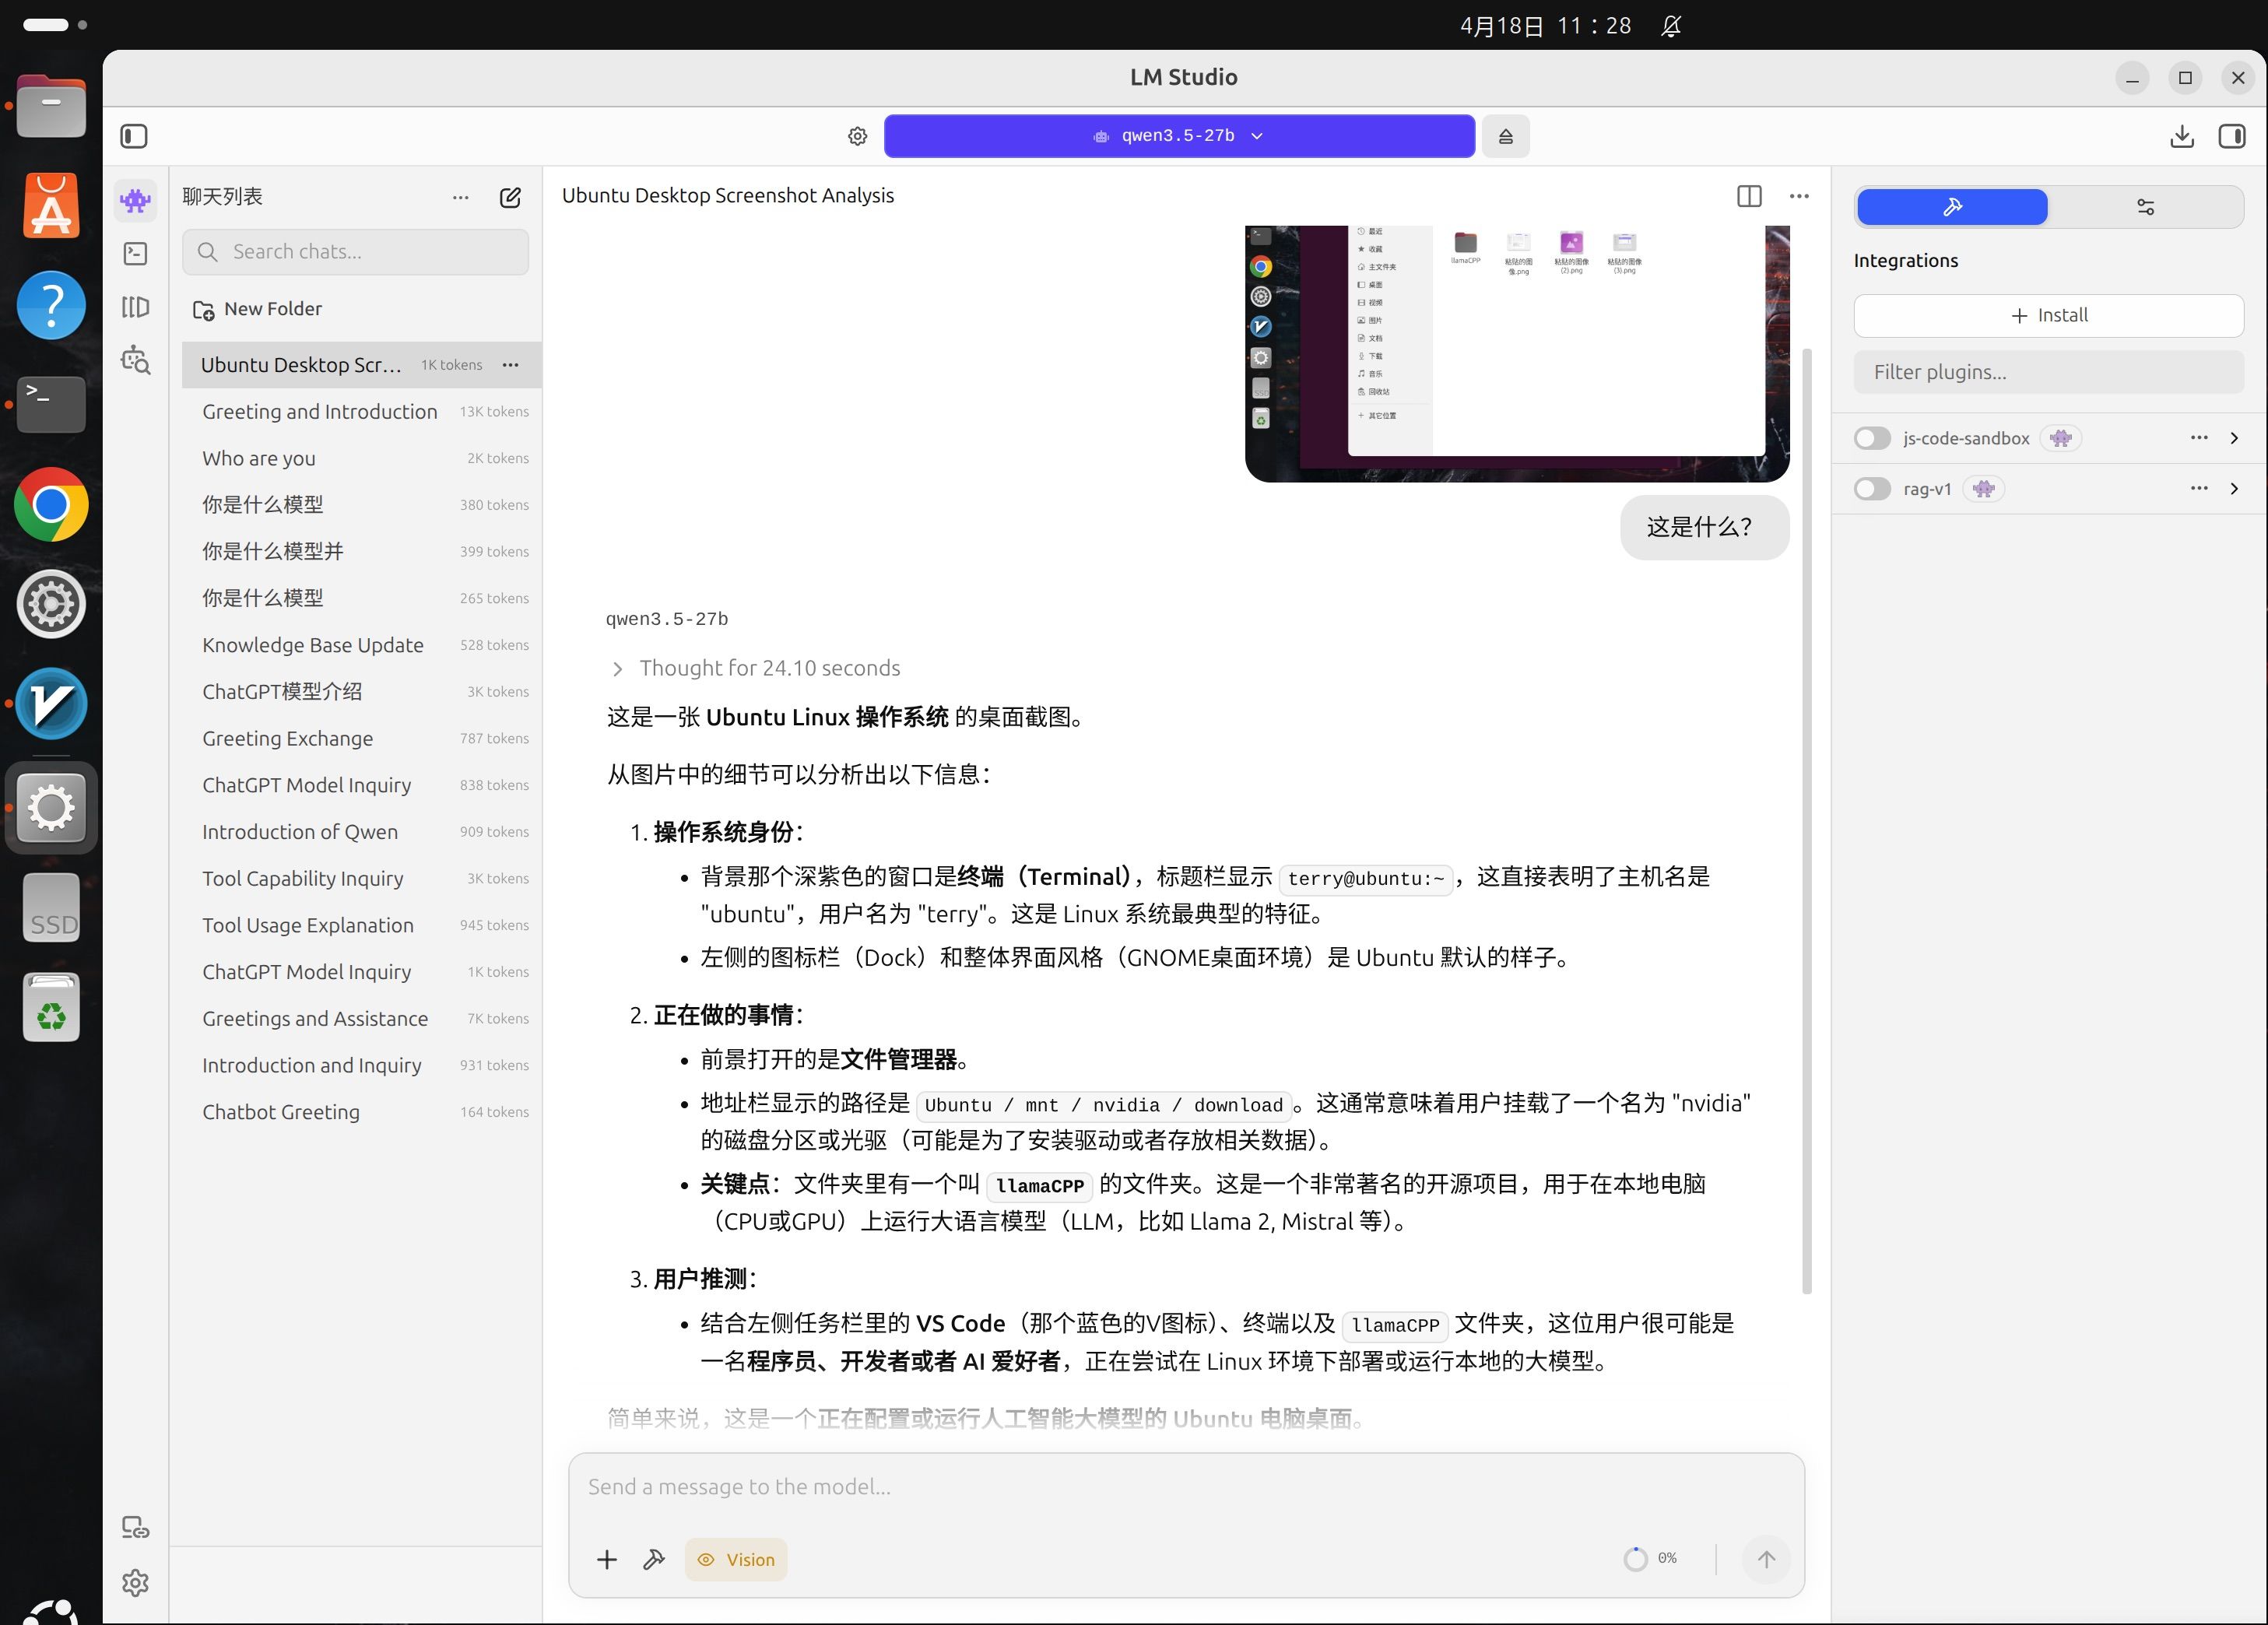The height and width of the screenshot is (1625, 2268).
Task: Open Who are you chat
Action: (362, 458)
